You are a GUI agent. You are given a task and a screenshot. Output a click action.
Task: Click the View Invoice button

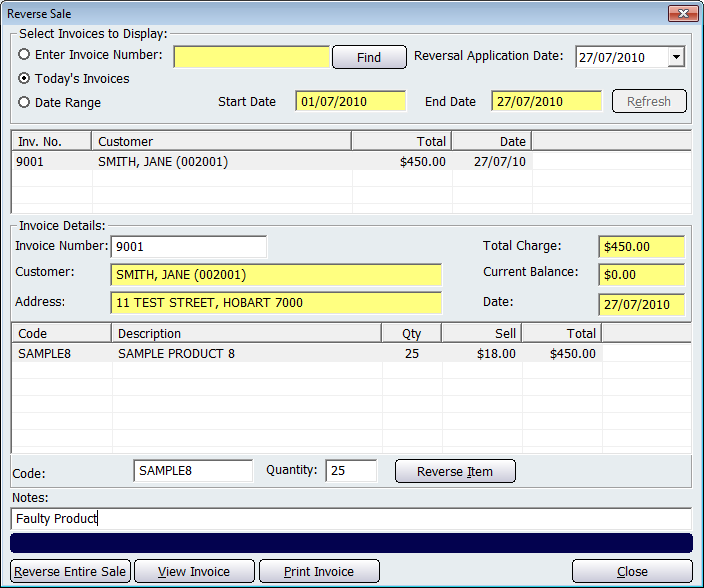pyautogui.click(x=194, y=571)
